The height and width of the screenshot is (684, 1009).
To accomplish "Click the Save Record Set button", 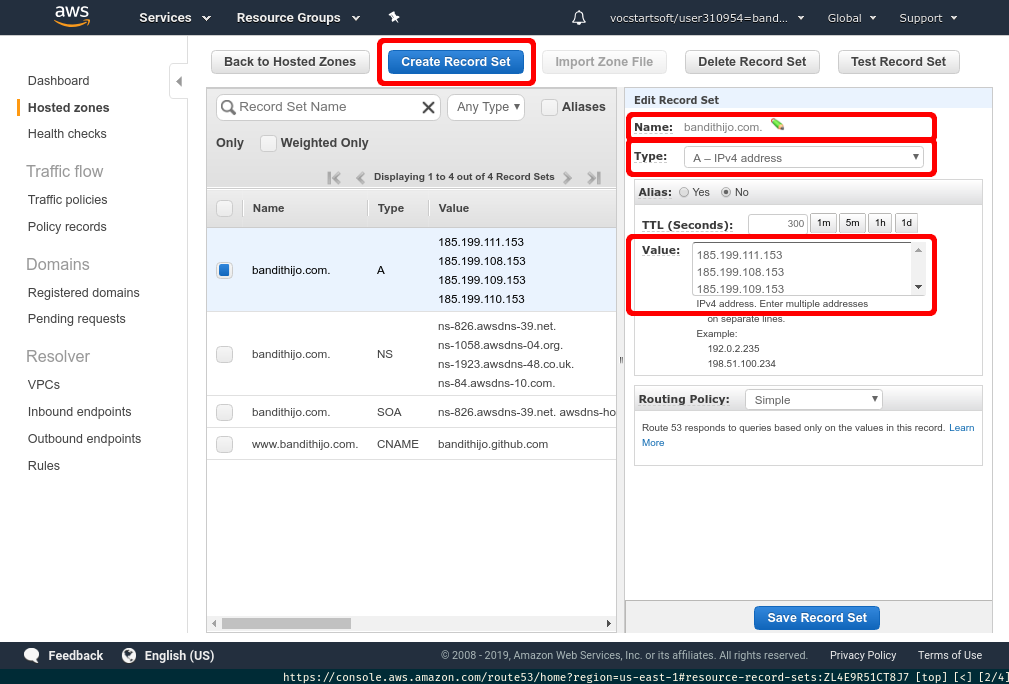I will tap(817, 618).
